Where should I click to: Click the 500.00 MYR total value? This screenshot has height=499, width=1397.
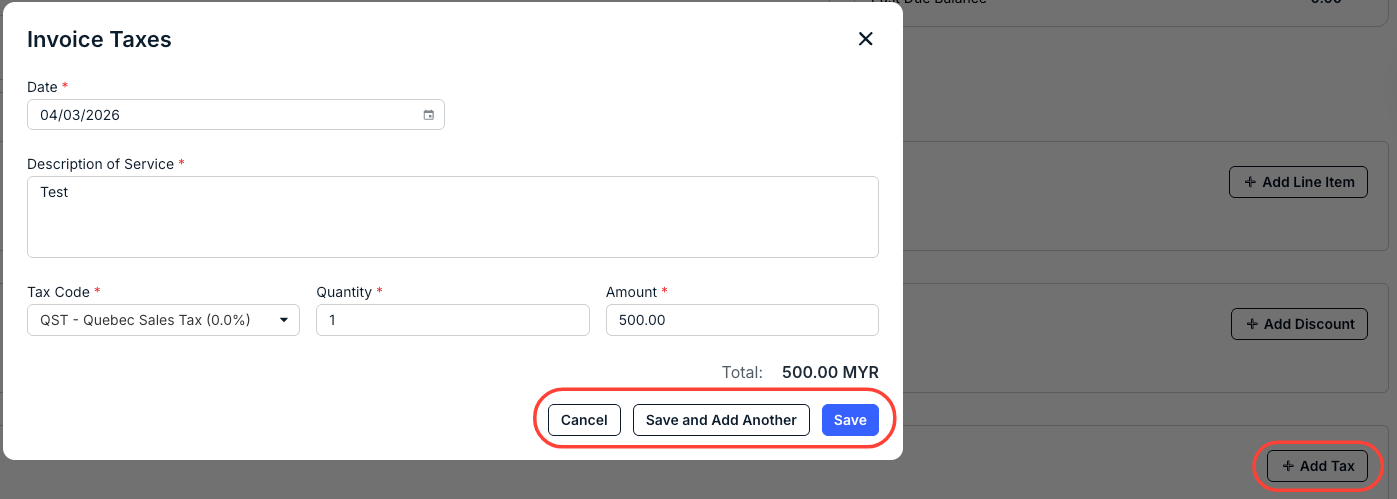click(830, 372)
